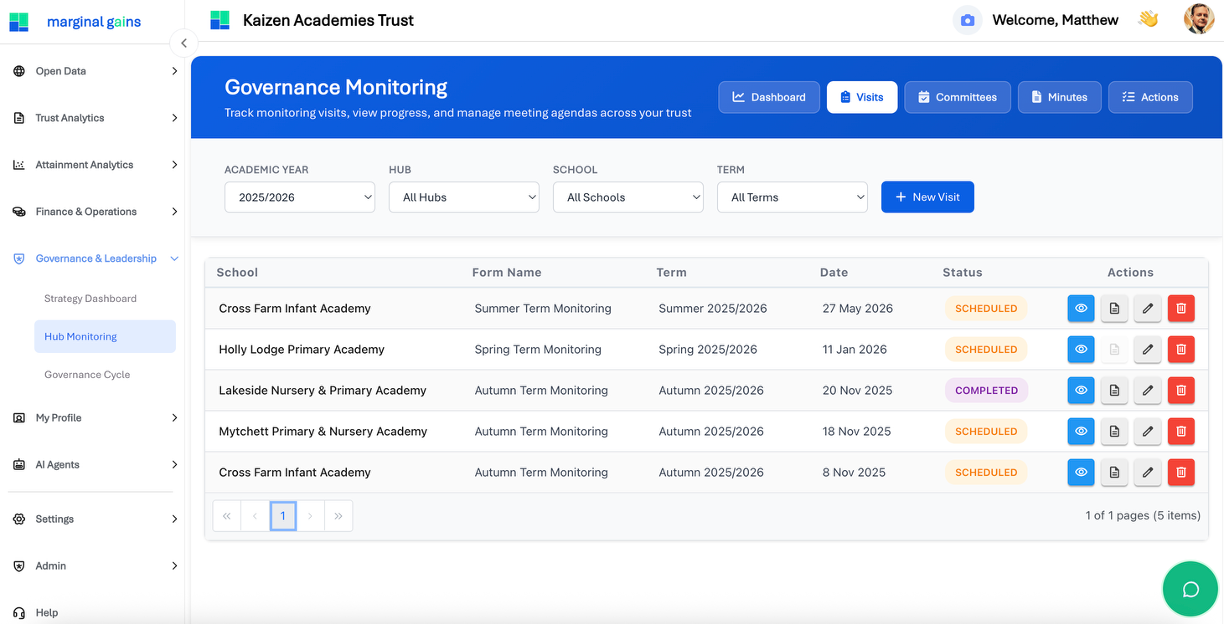Open the Term filter dropdown
This screenshot has width=1224, height=624.
pos(792,197)
